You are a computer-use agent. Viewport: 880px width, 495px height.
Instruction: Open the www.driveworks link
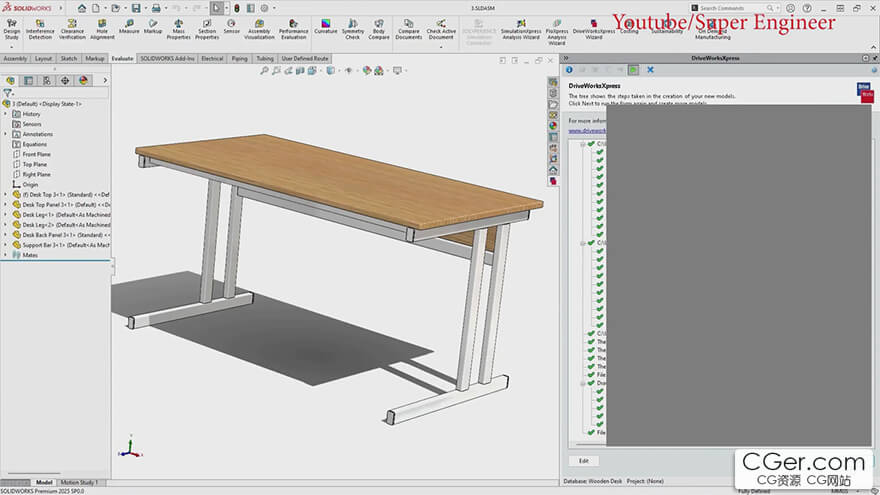click(587, 130)
